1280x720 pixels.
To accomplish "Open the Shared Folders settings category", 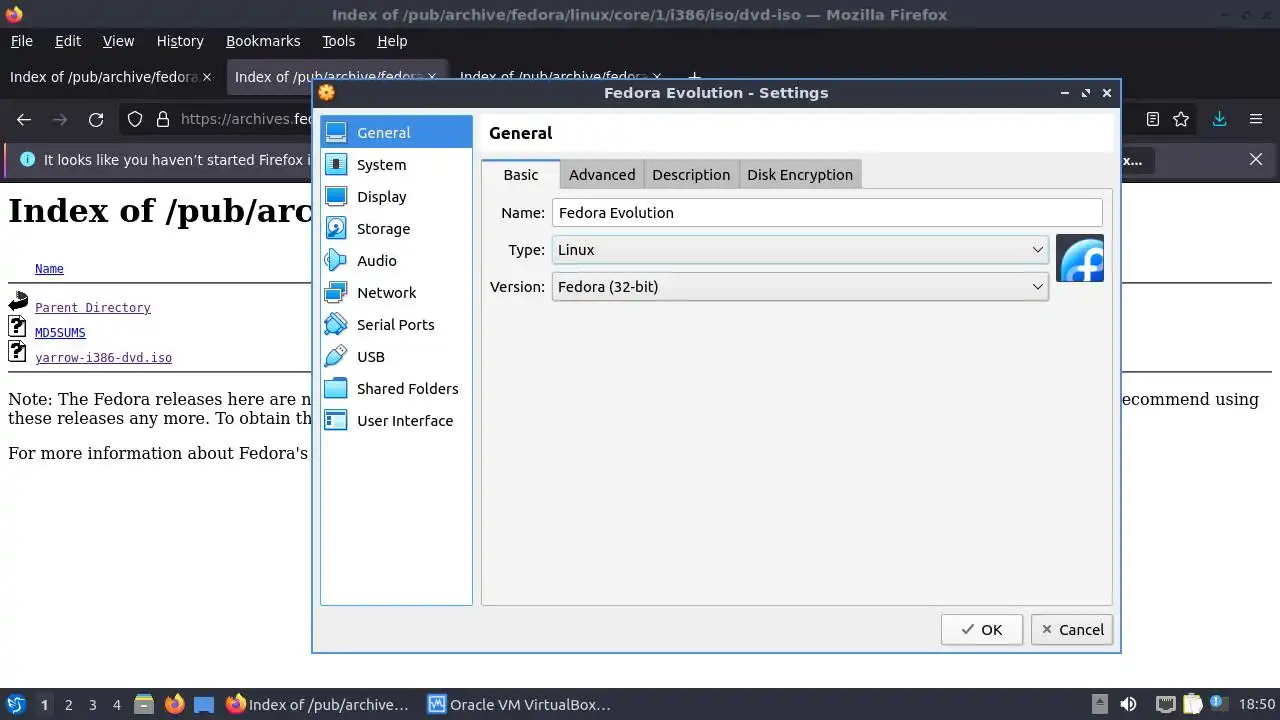I will (396, 389).
